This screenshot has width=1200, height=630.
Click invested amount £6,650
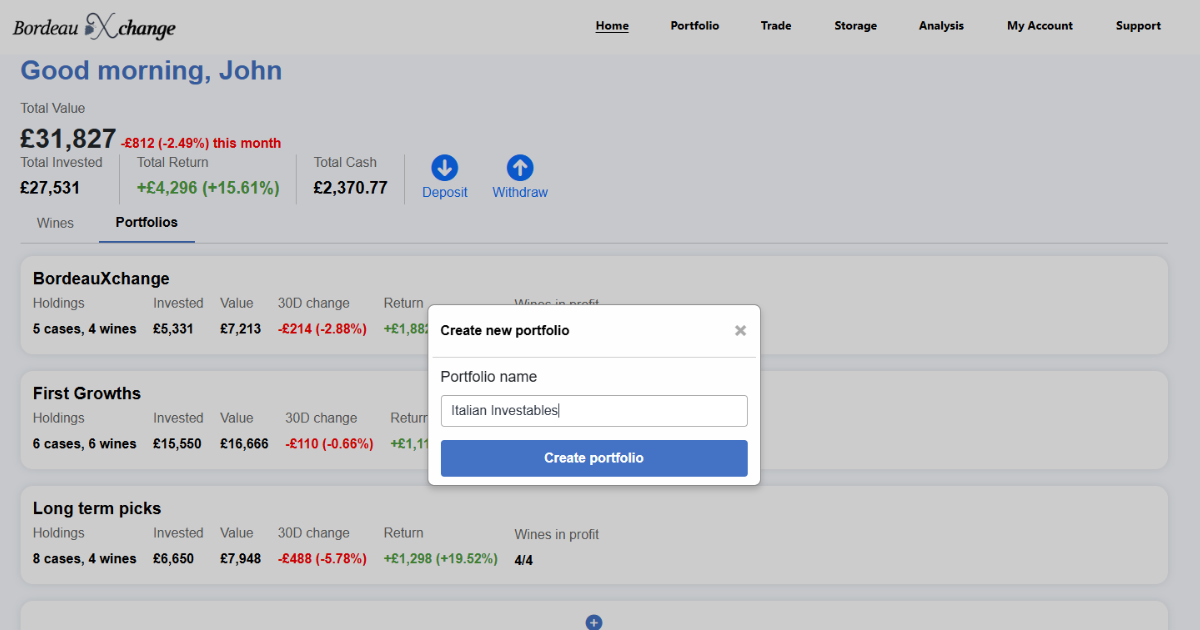(x=173, y=558)
